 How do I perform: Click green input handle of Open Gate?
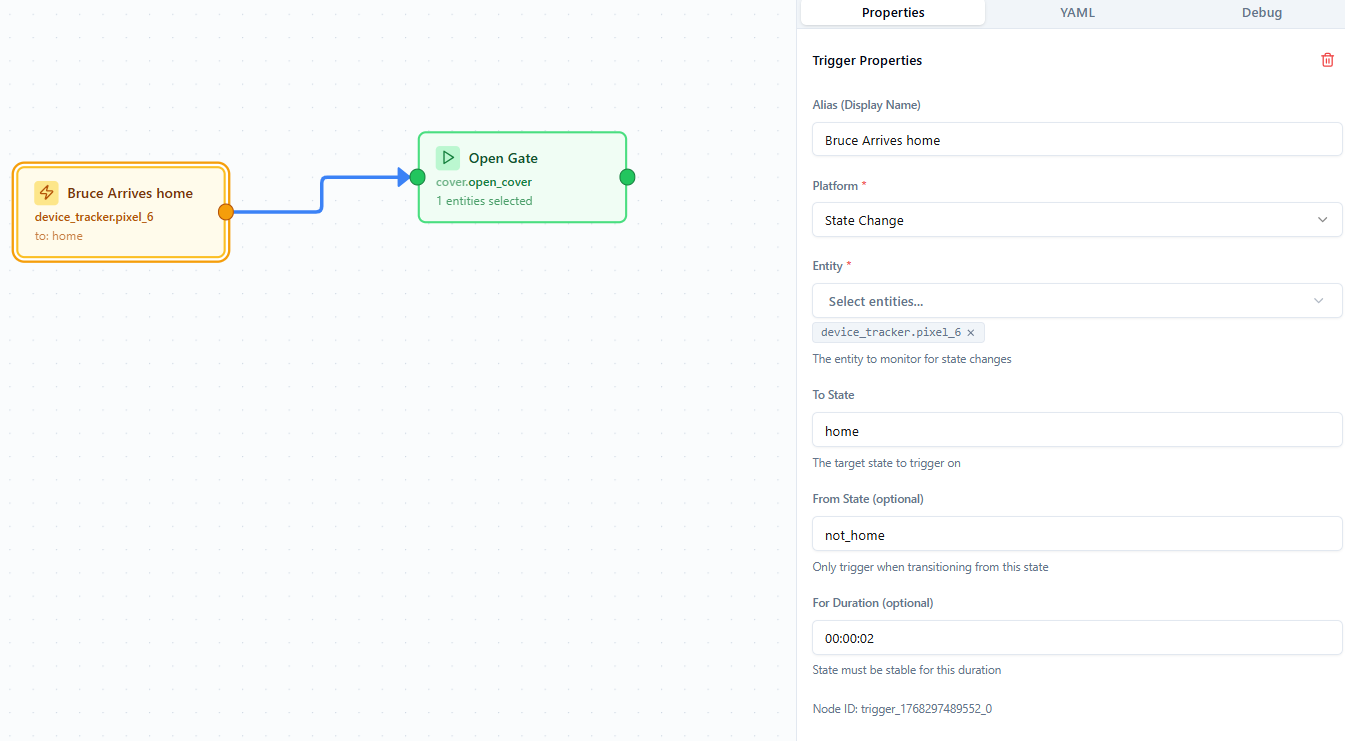(x=418, y=177)
